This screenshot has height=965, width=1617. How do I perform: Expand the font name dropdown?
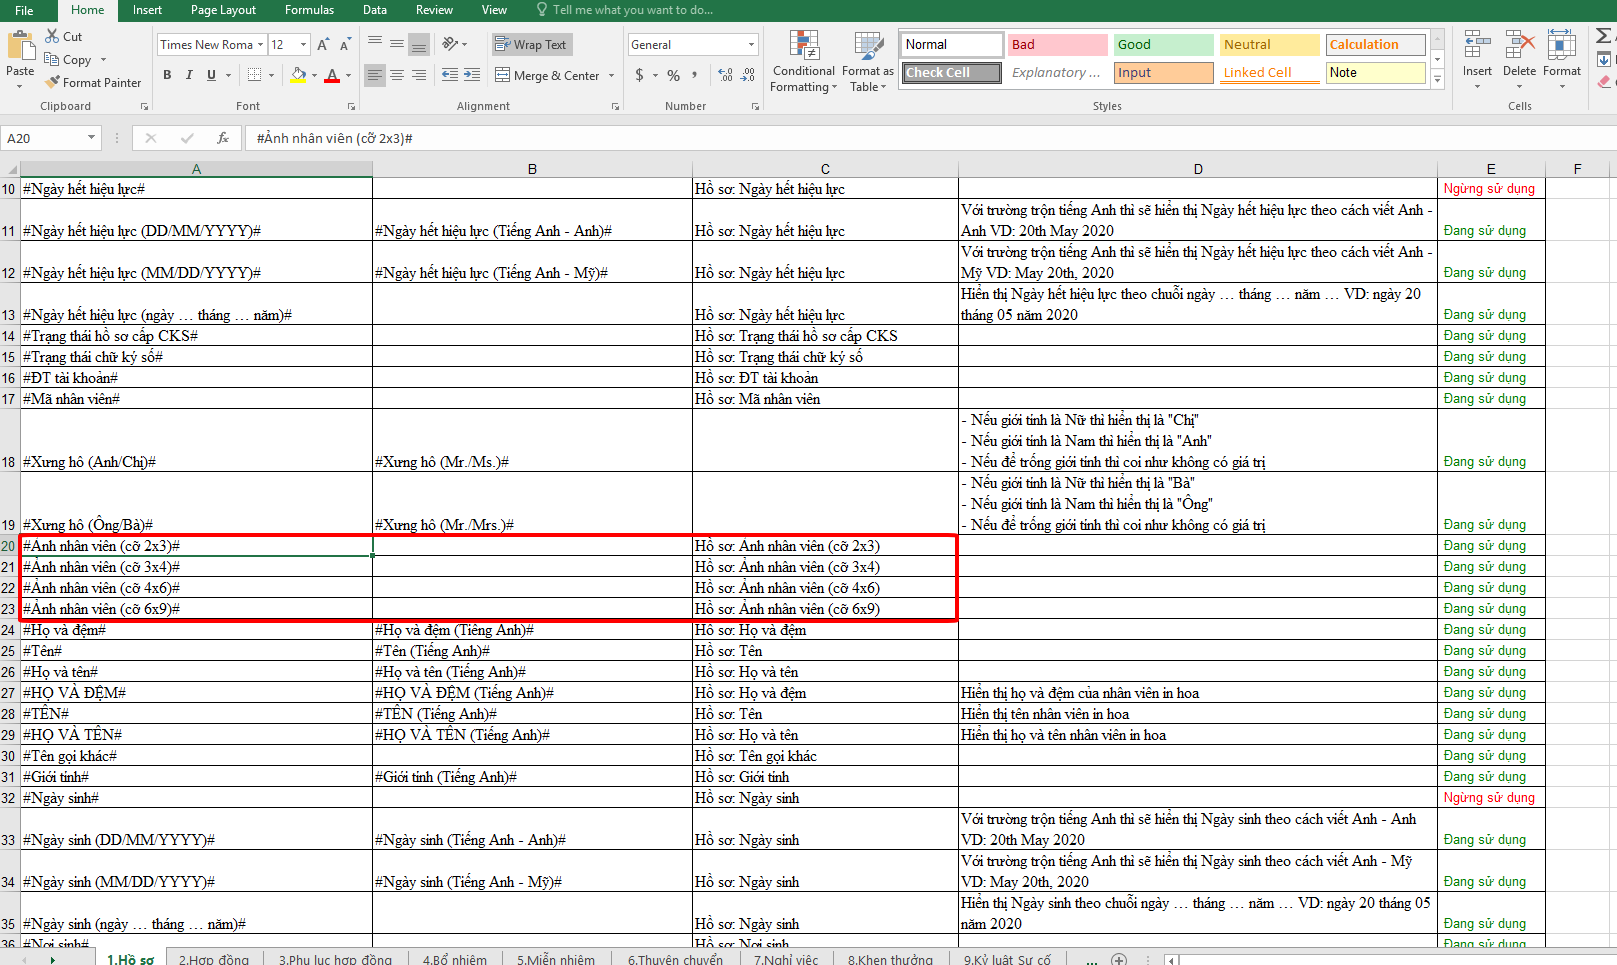[x=261, y=45]
